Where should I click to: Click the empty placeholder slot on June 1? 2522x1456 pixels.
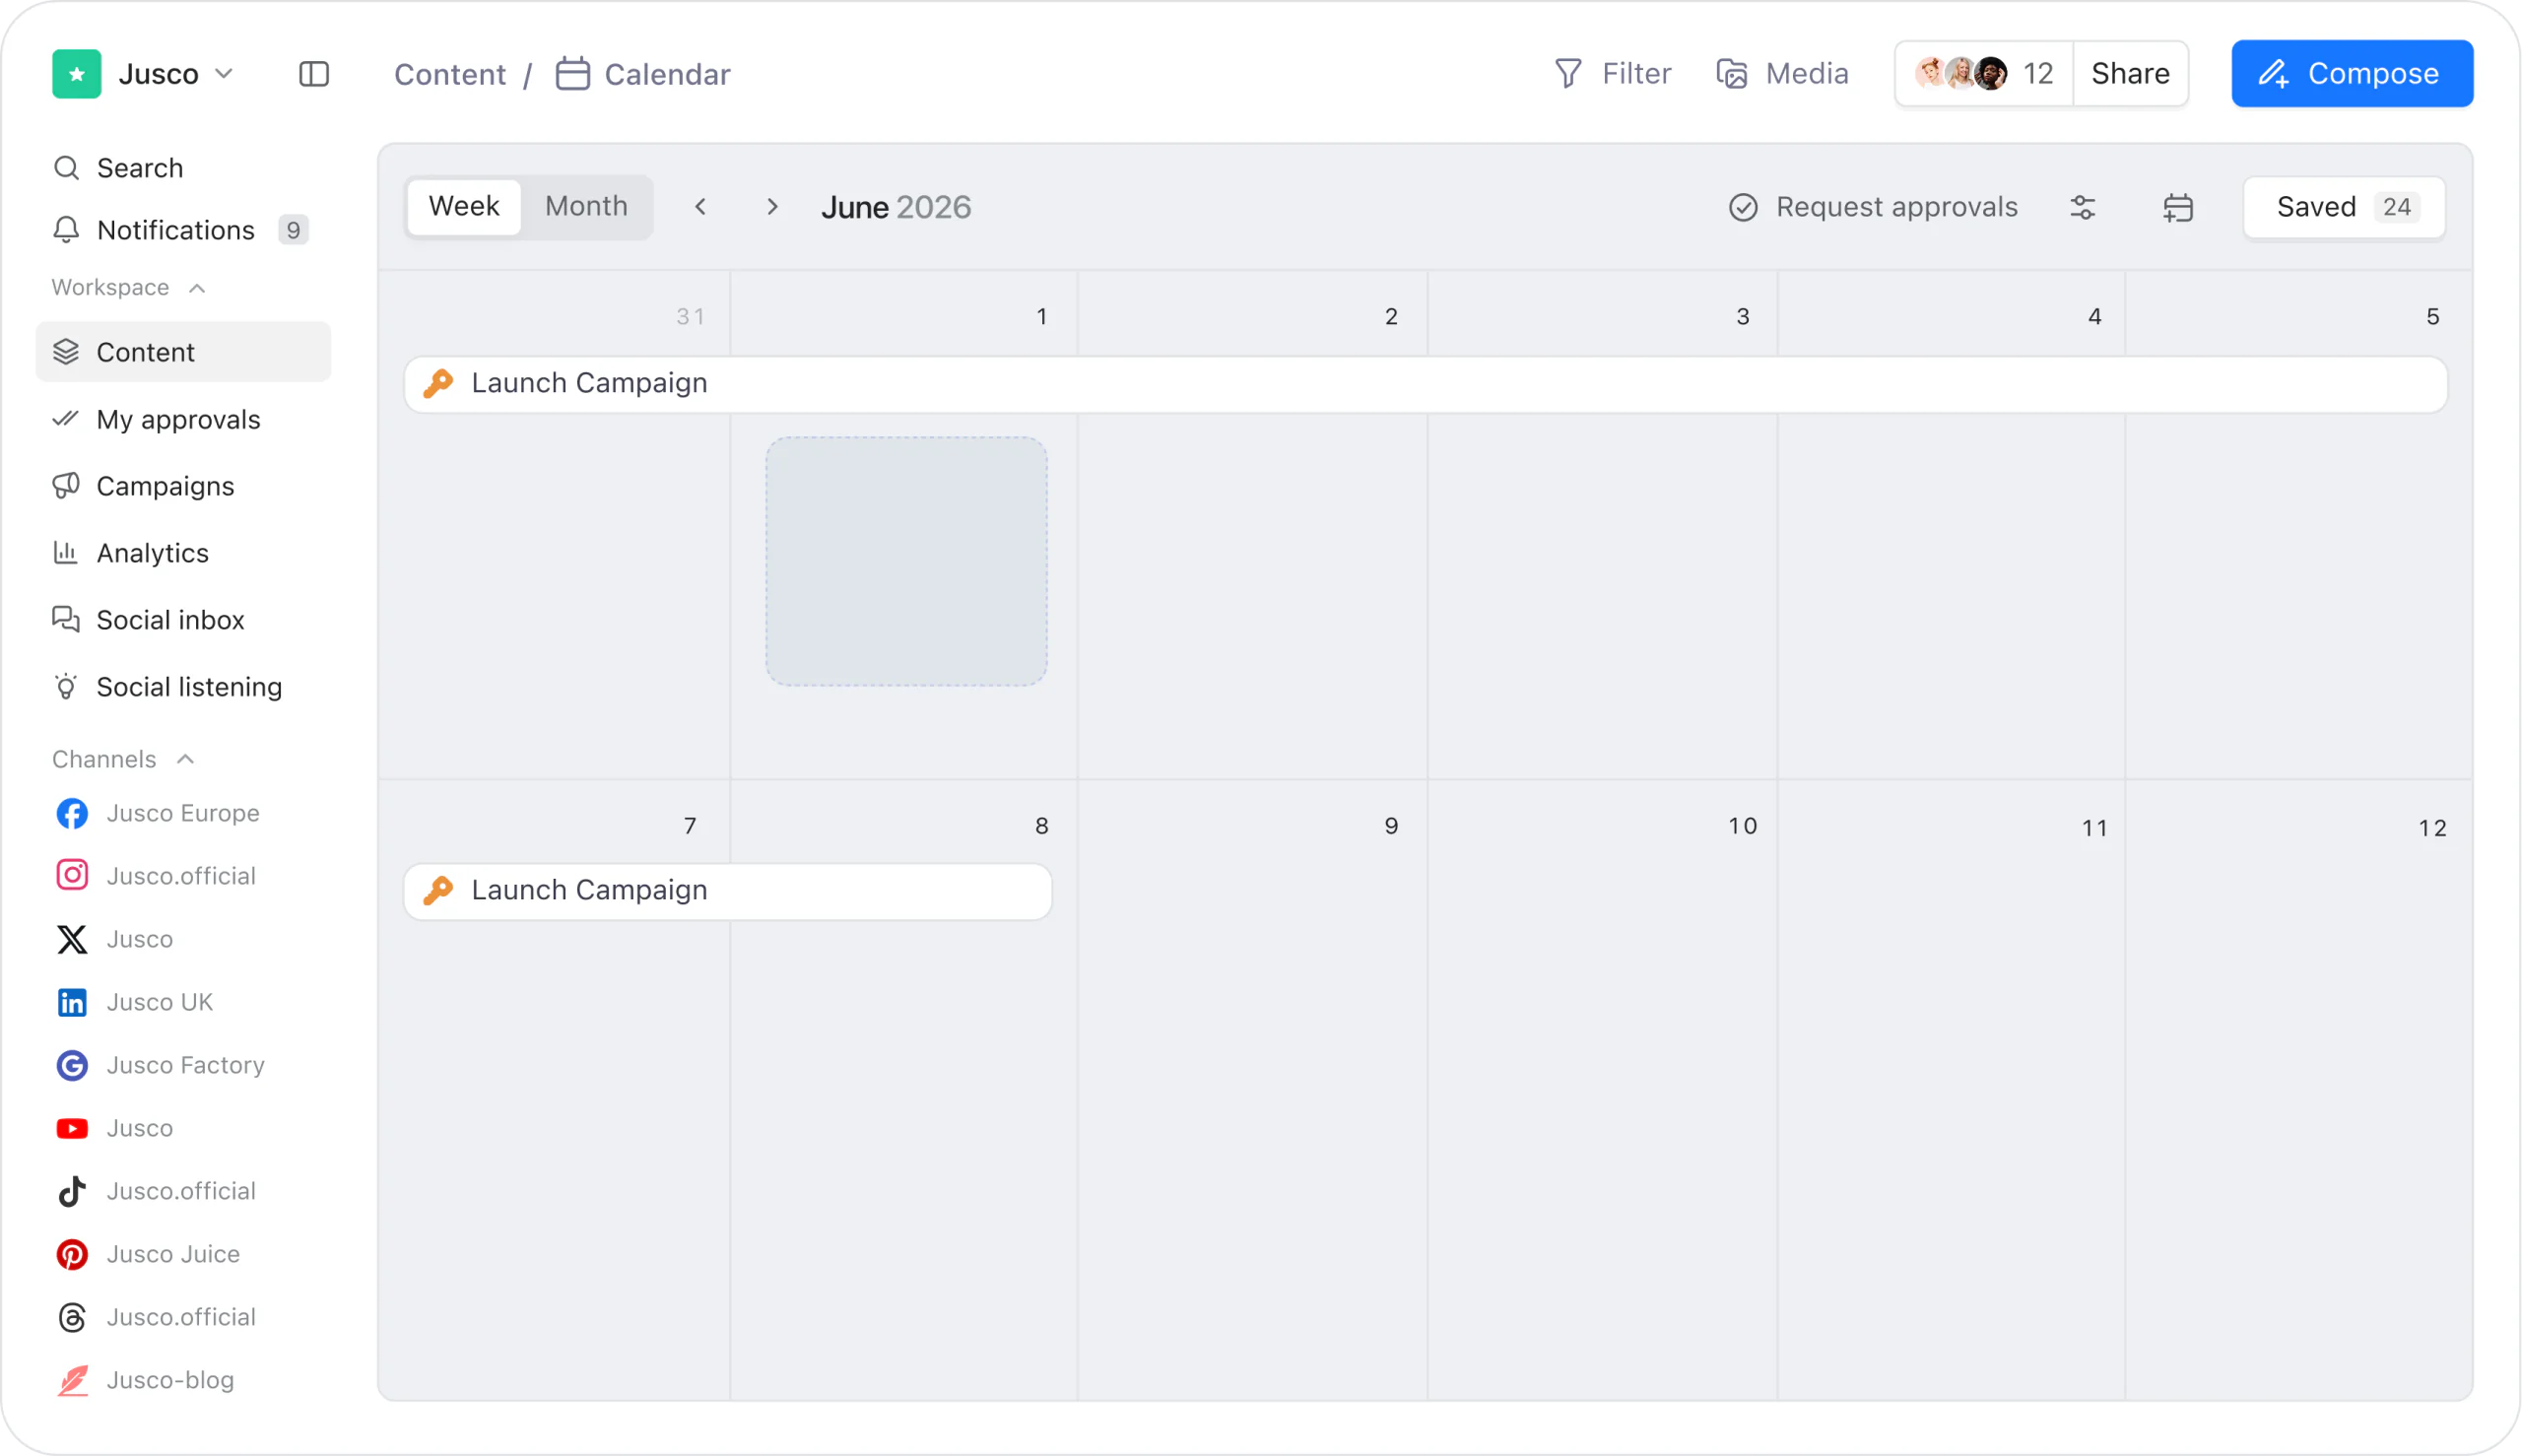[906, 561]
